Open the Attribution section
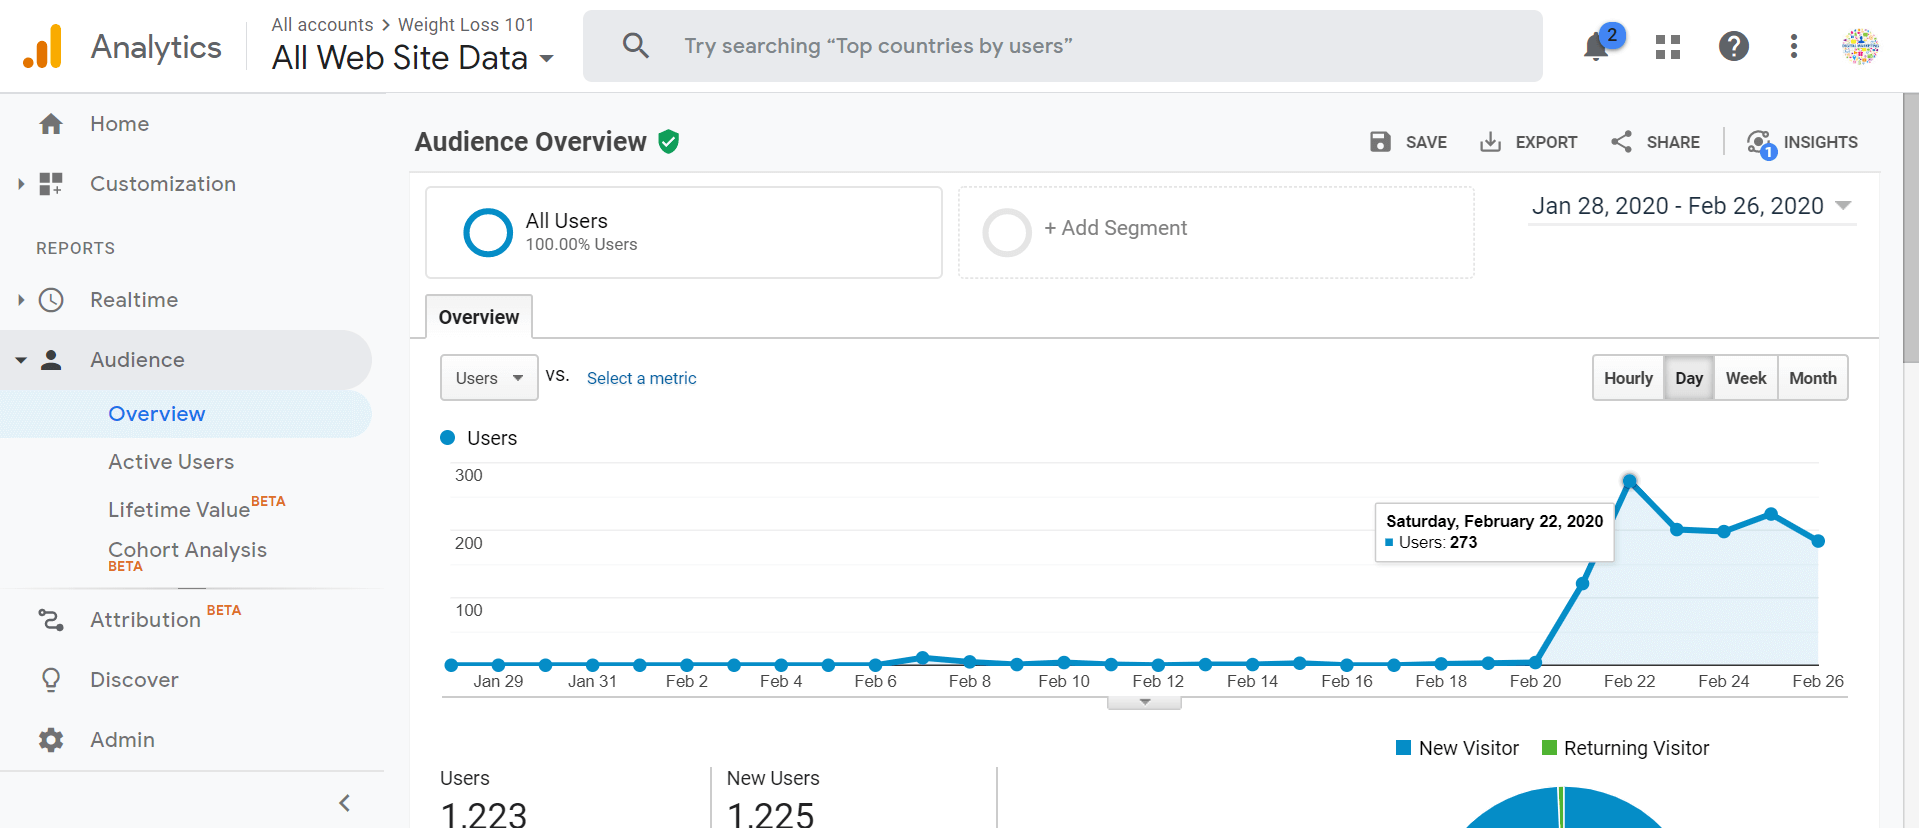The height and width of the screenshot is (828, 1919). pos(145,620)
